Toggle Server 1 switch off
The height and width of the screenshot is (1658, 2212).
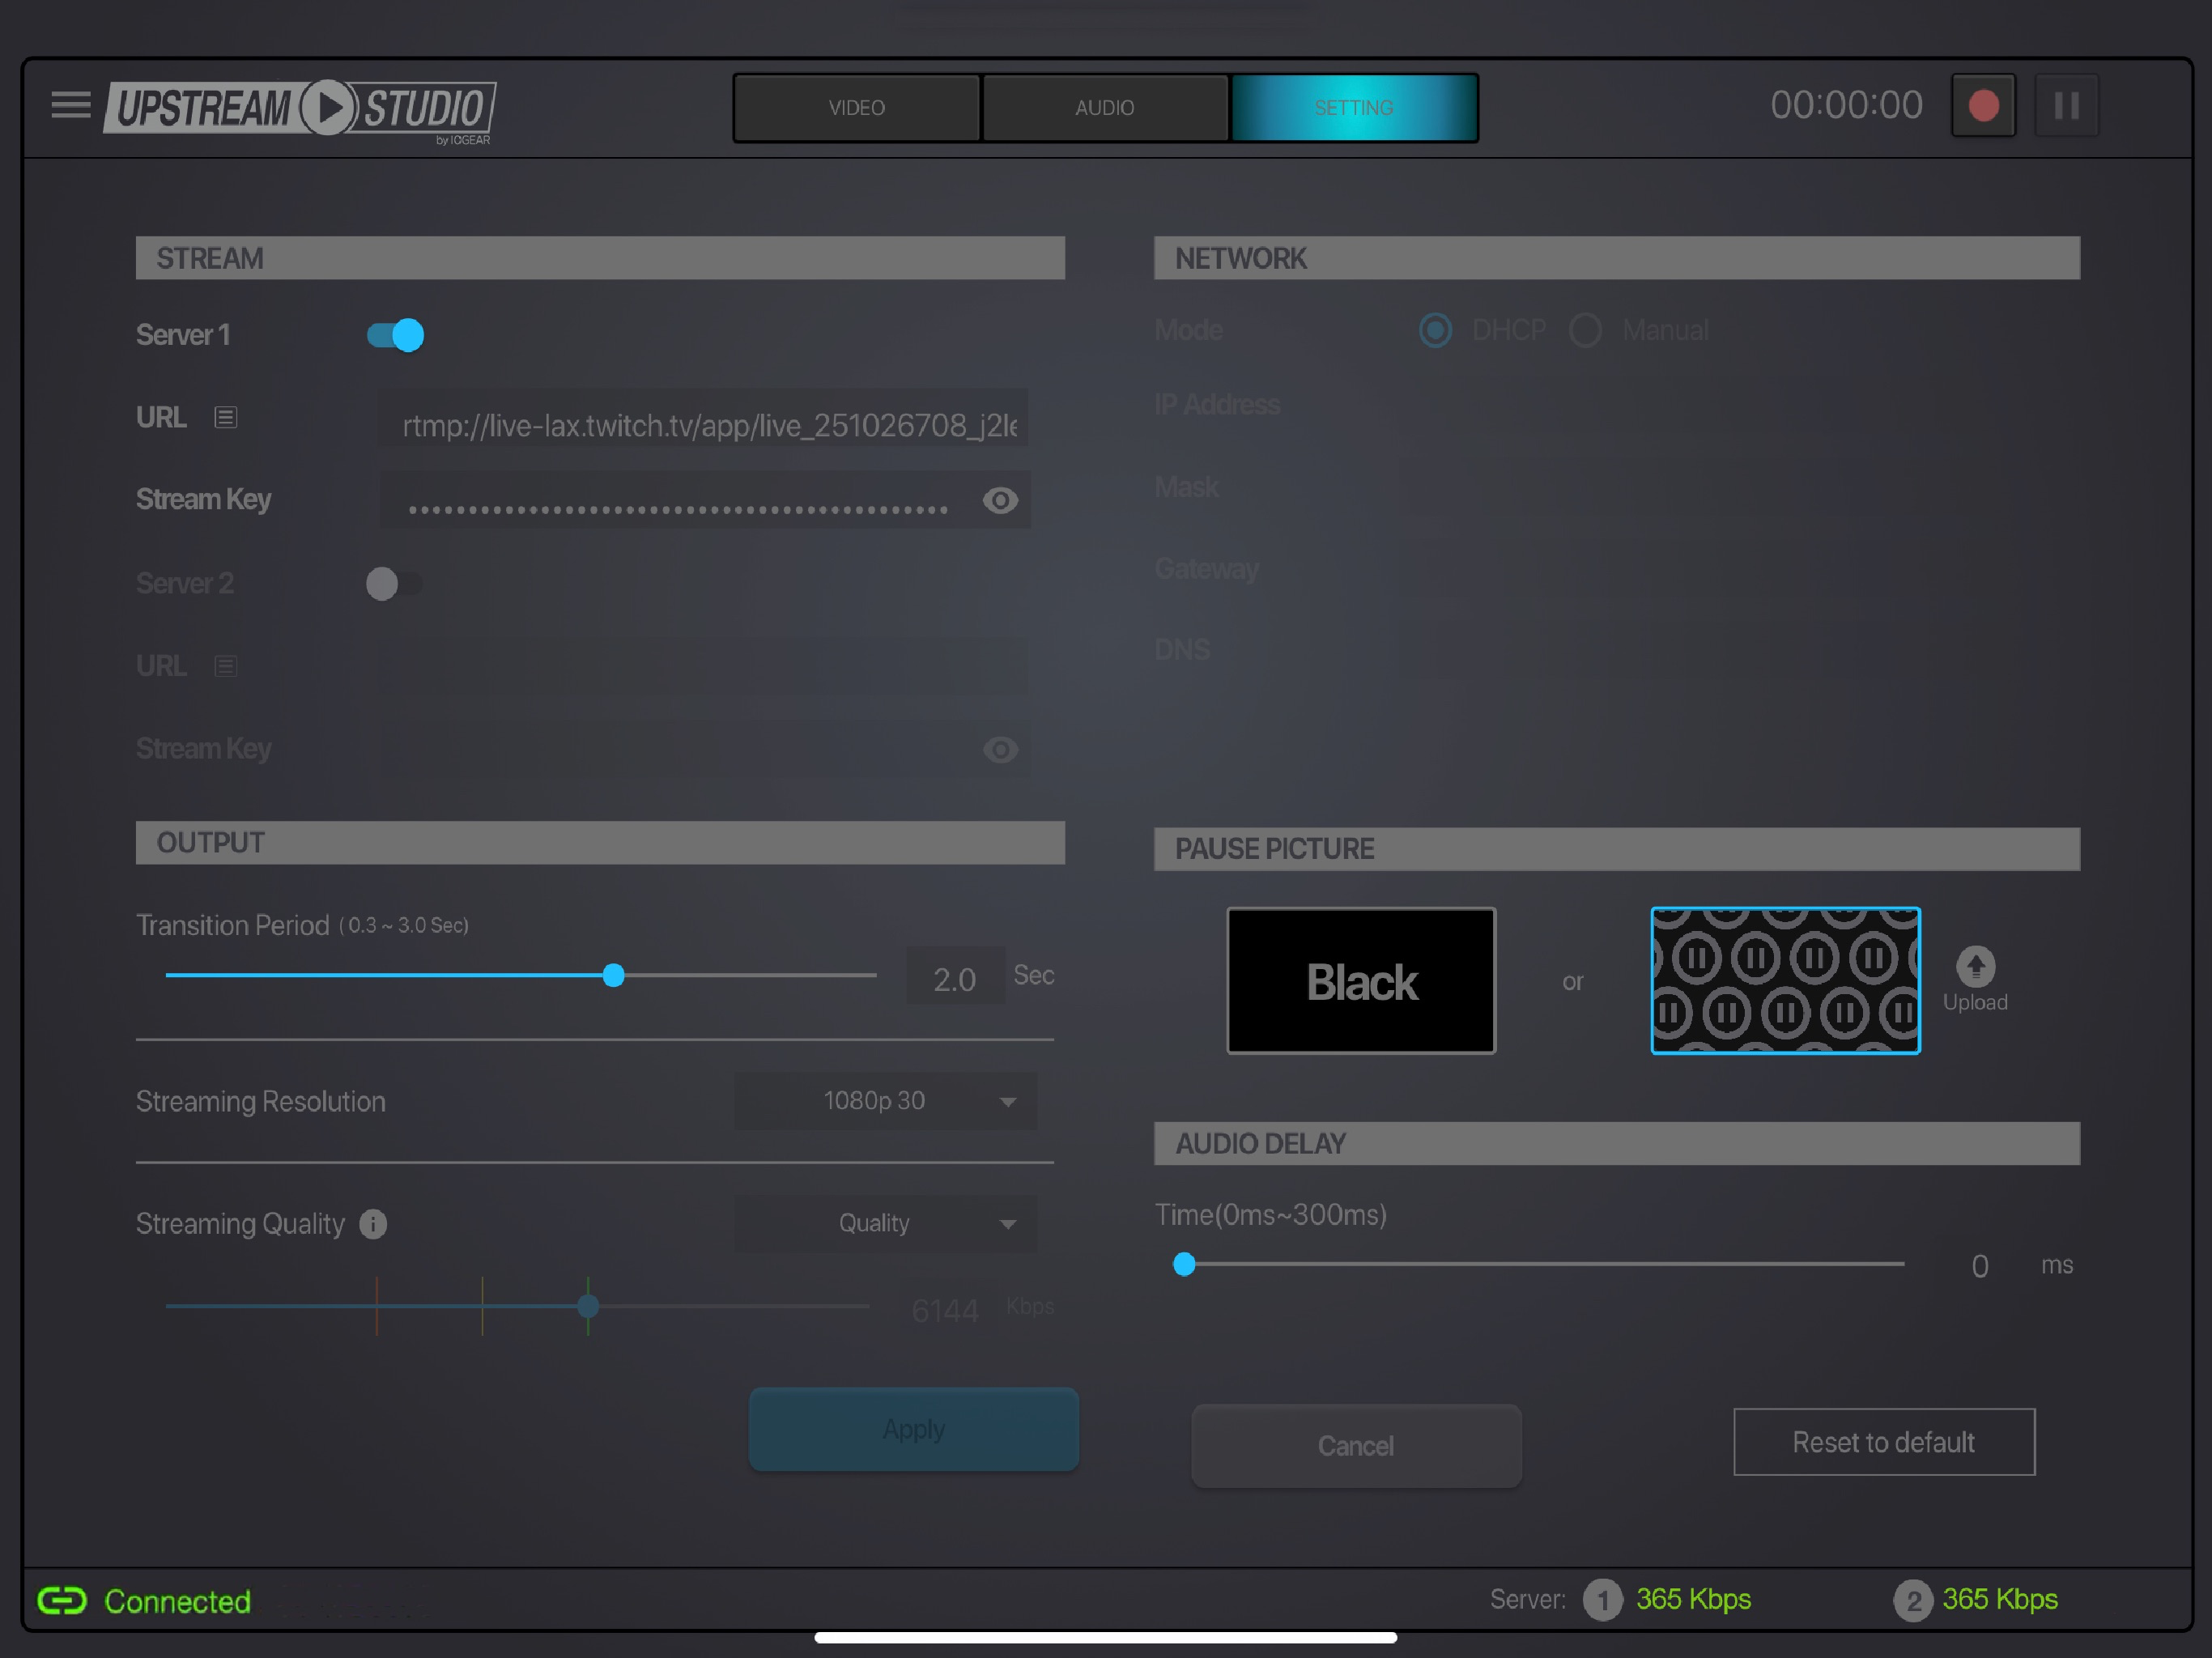coord(395,335)
